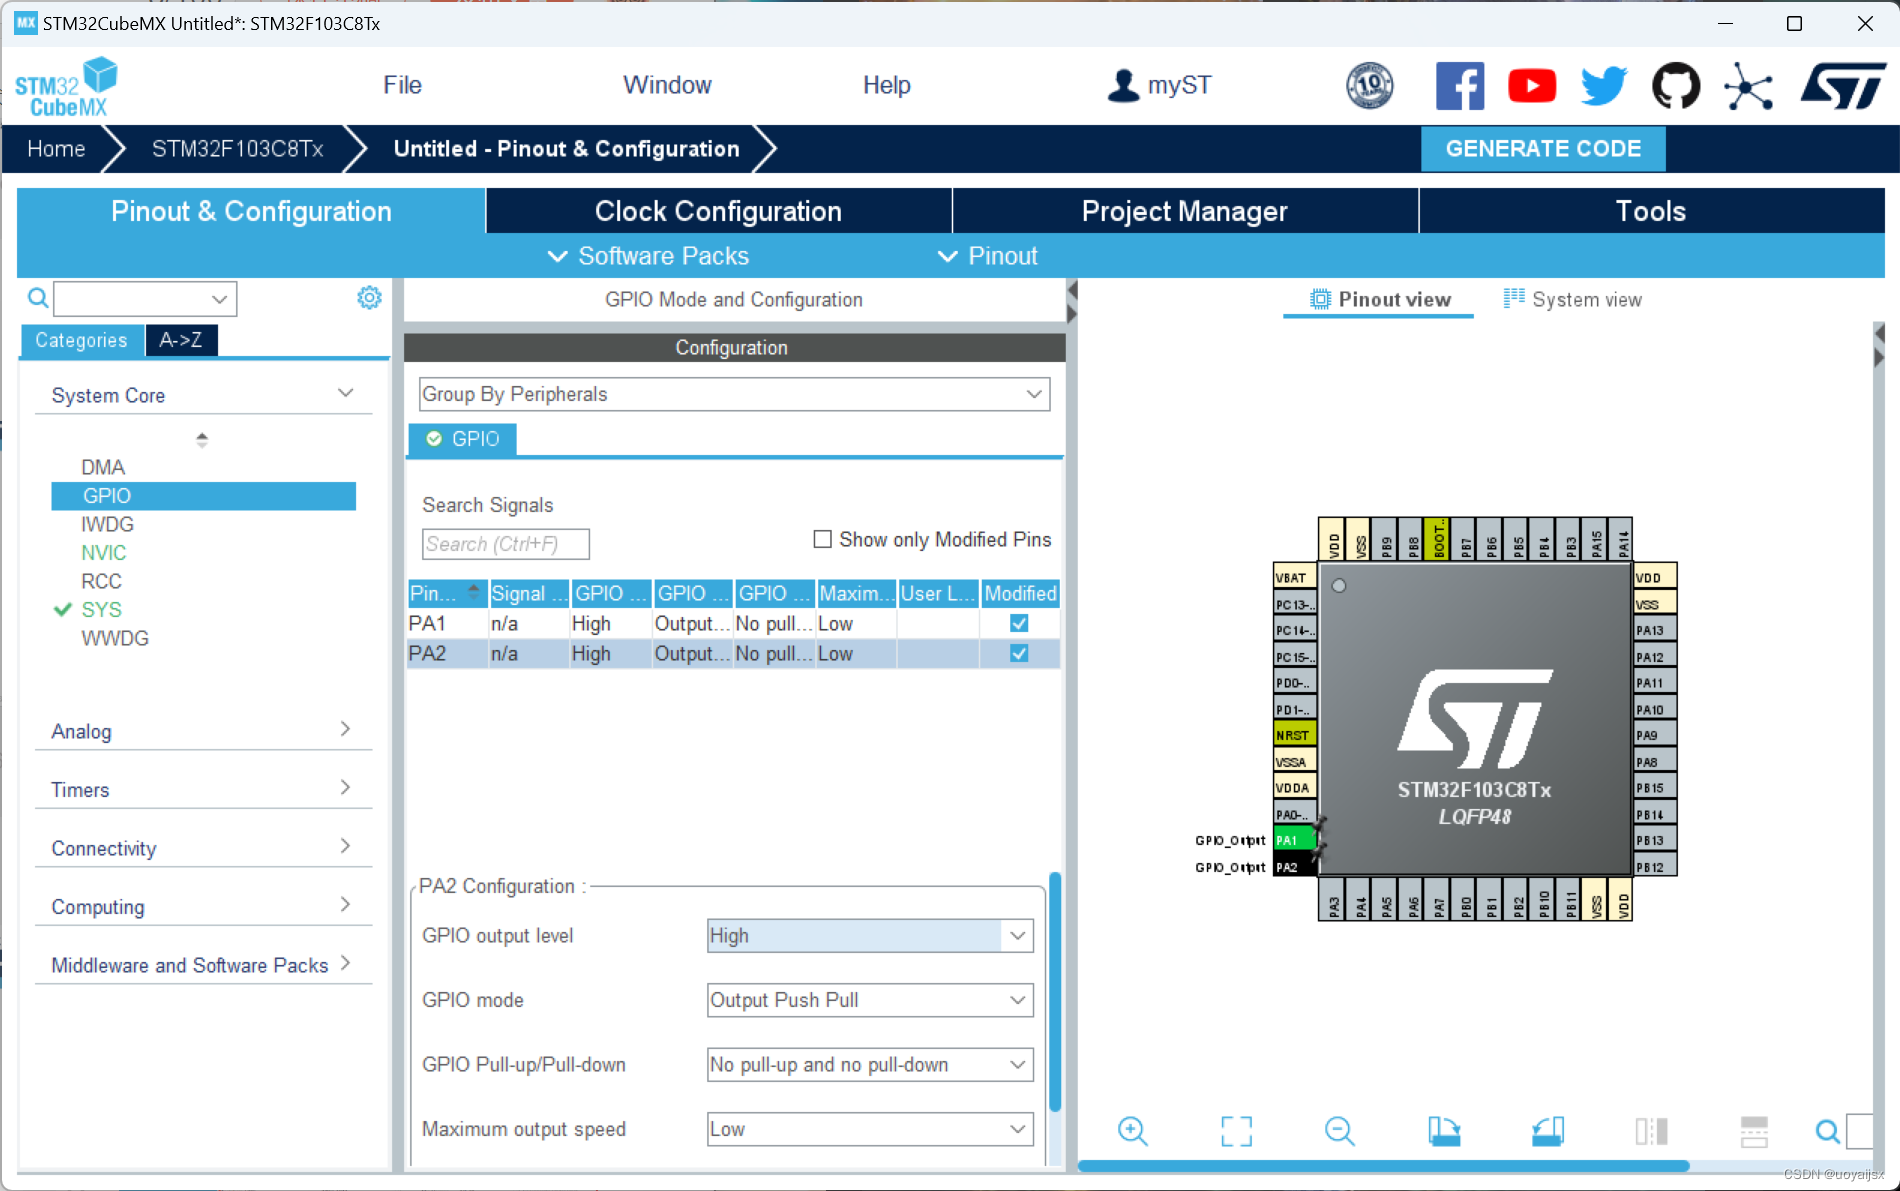
Task: Open GPIO Pull-up/Pull-down dropdown
Action: [x=870, y=1065]
